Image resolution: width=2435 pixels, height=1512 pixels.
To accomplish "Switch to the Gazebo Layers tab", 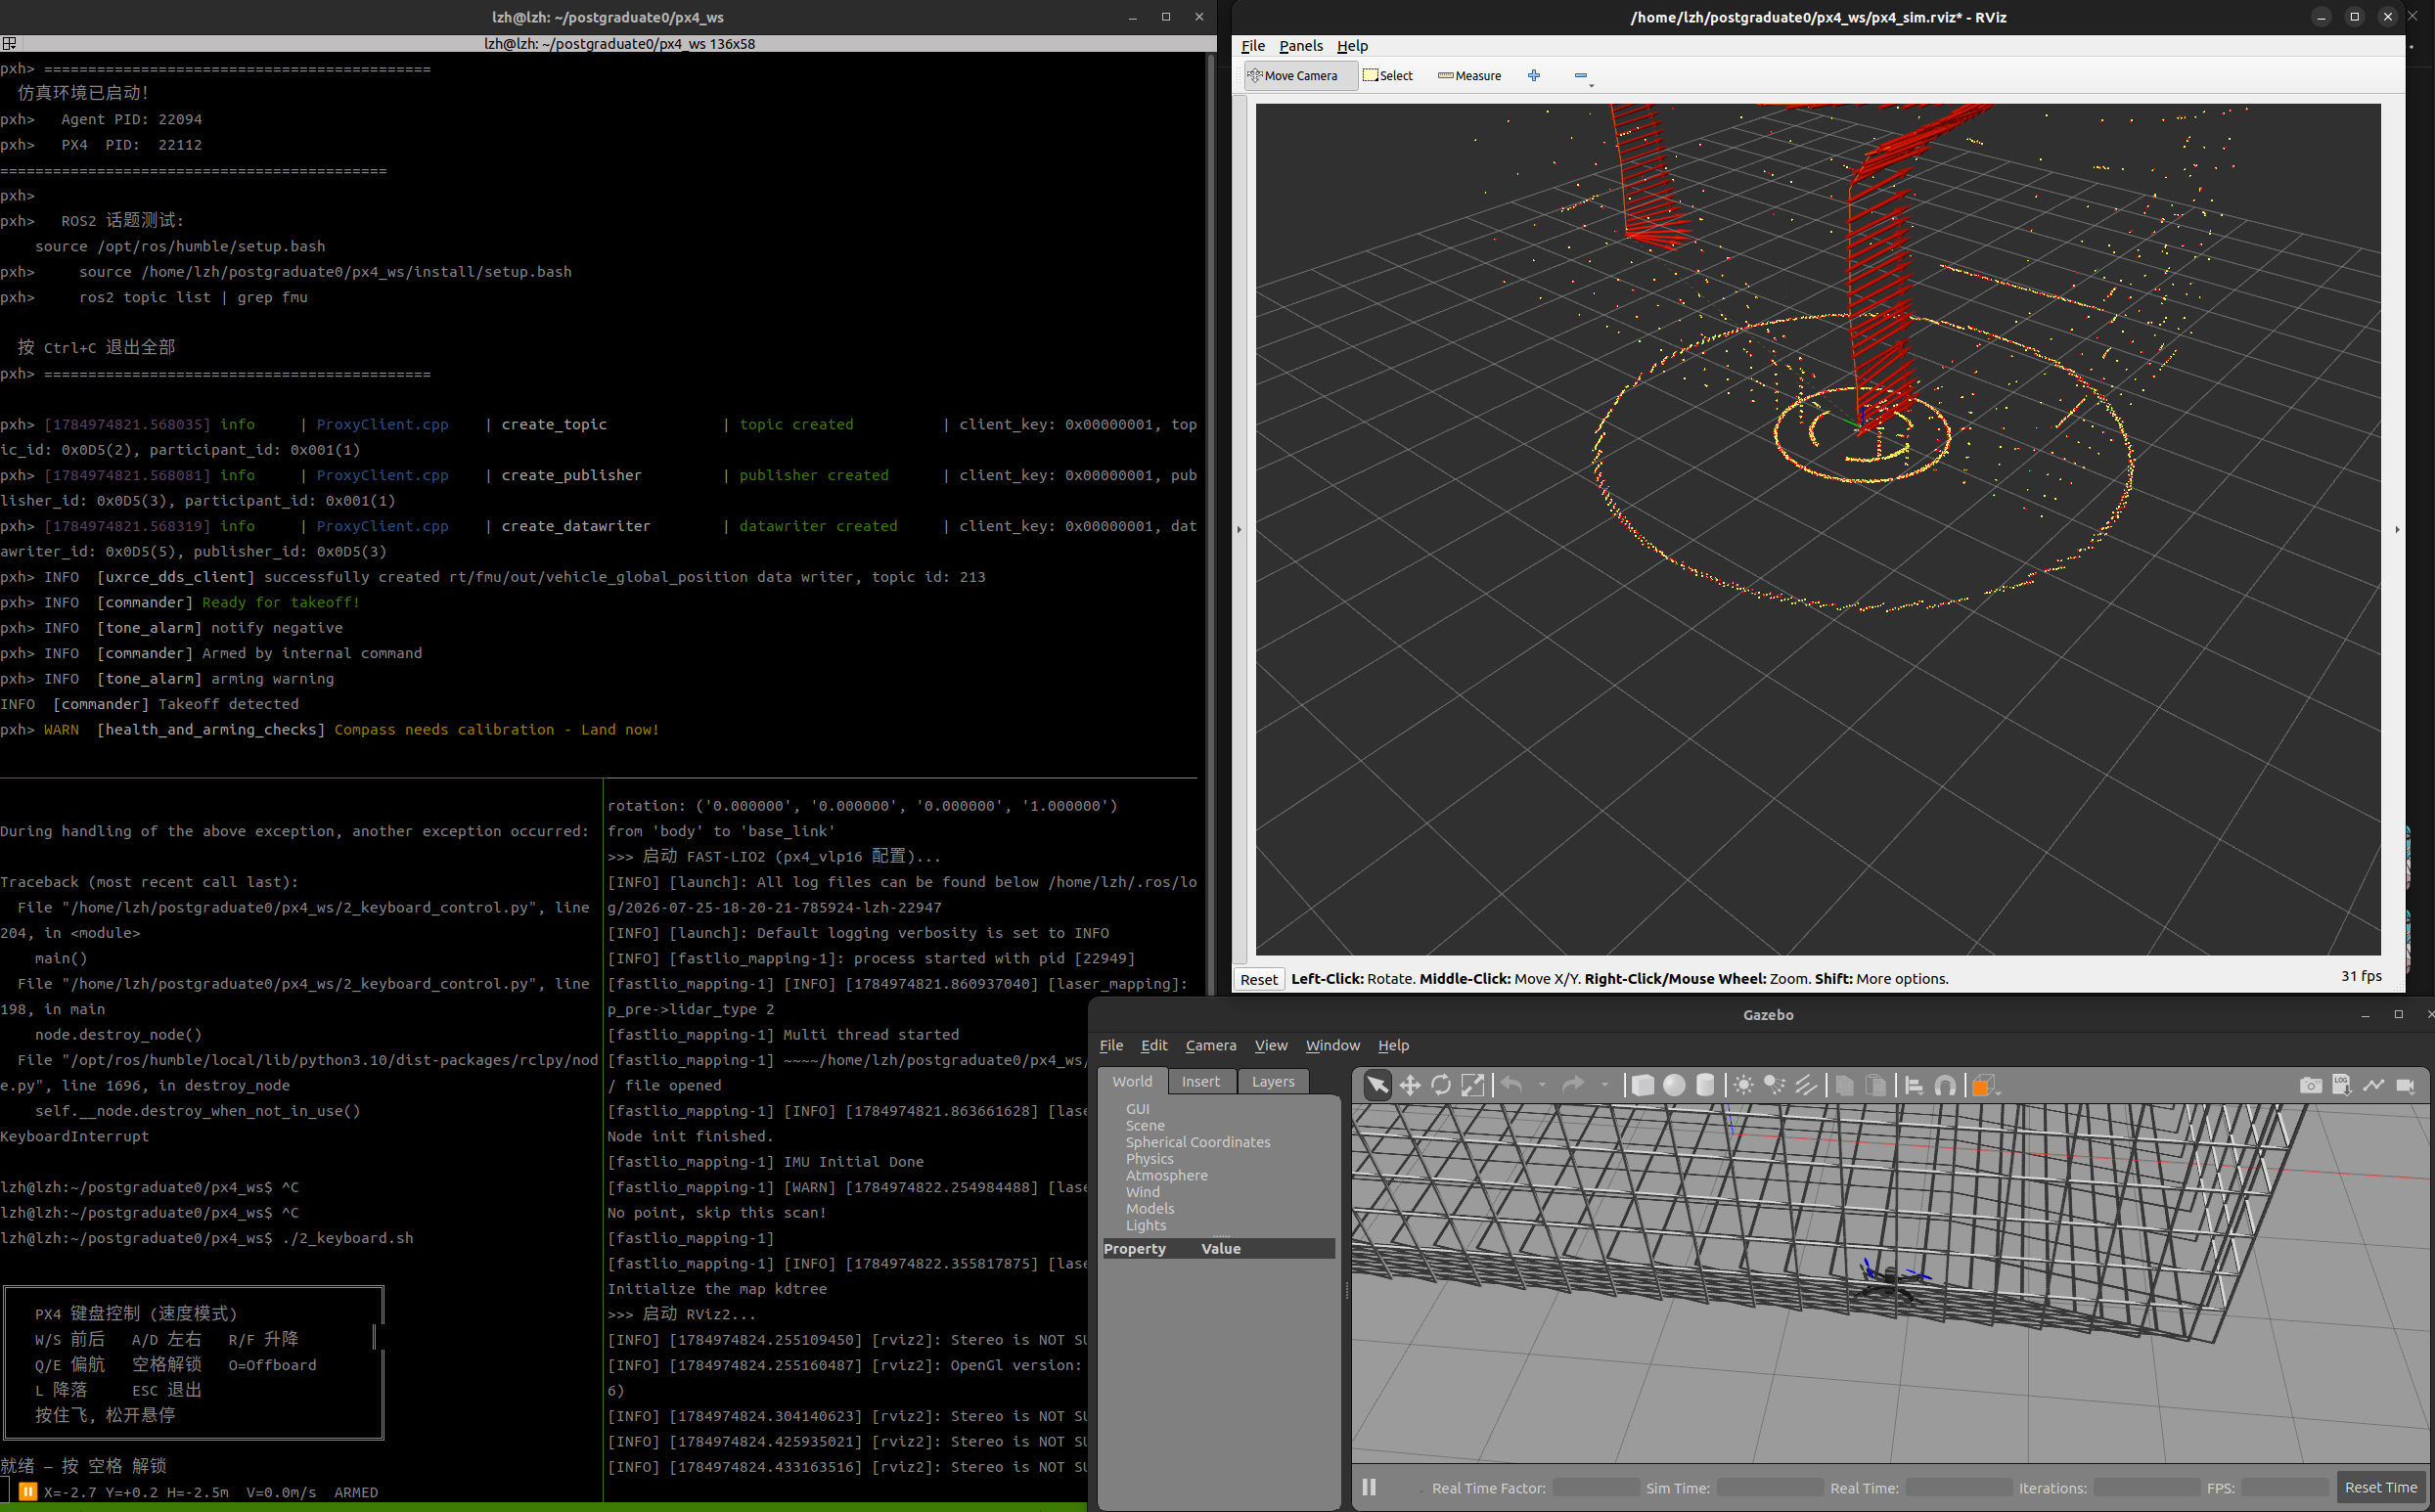I will pyautogui.click(x=1273, y=1082).
